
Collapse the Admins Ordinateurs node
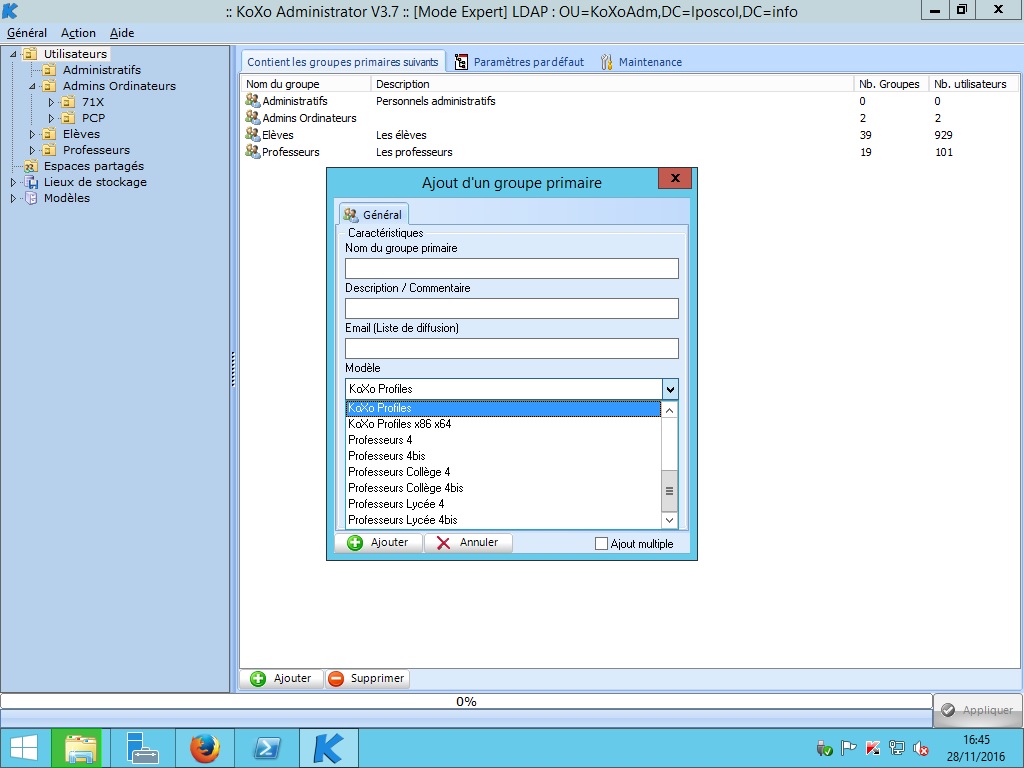(32, 86)
